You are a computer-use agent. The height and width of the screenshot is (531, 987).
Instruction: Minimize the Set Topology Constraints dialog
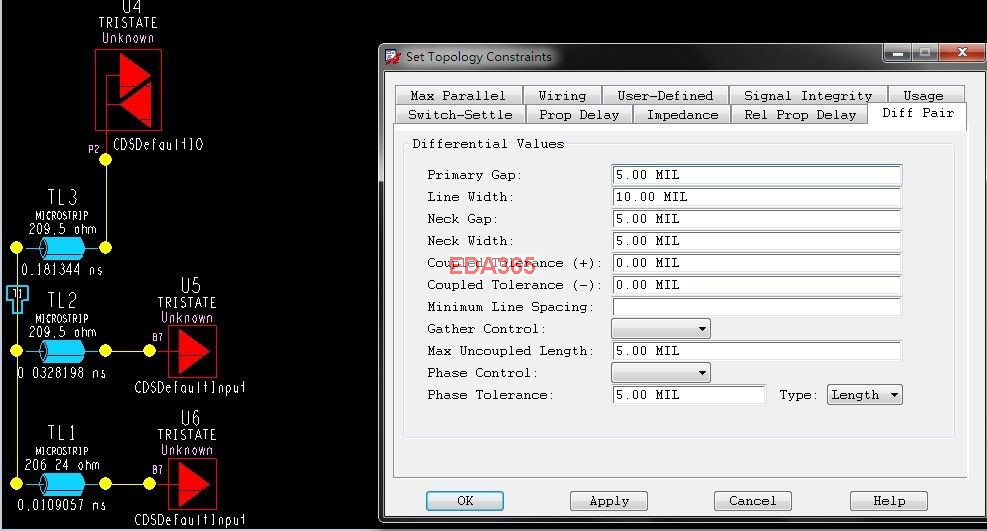898,53
